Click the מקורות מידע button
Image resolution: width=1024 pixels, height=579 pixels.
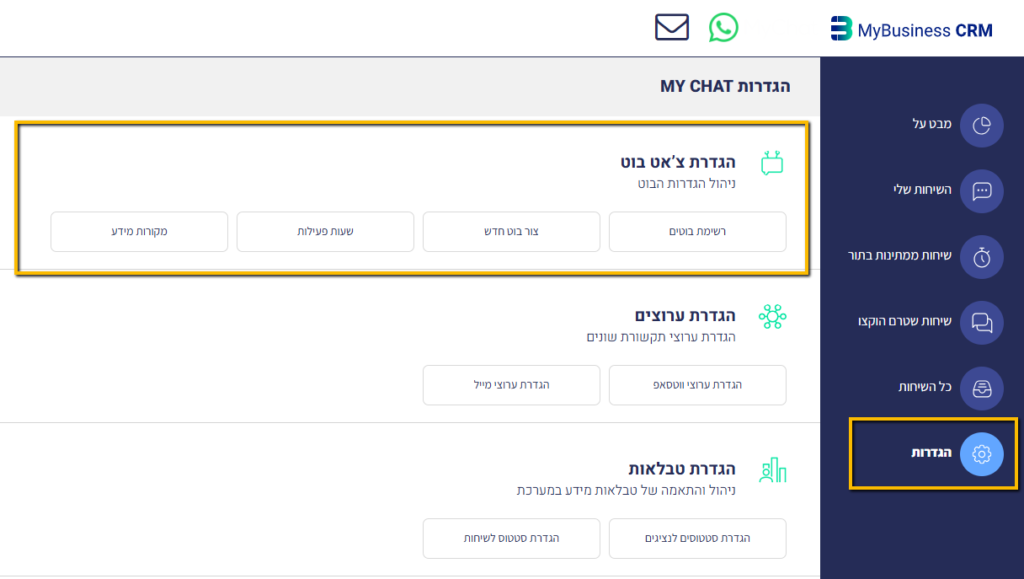139,232
